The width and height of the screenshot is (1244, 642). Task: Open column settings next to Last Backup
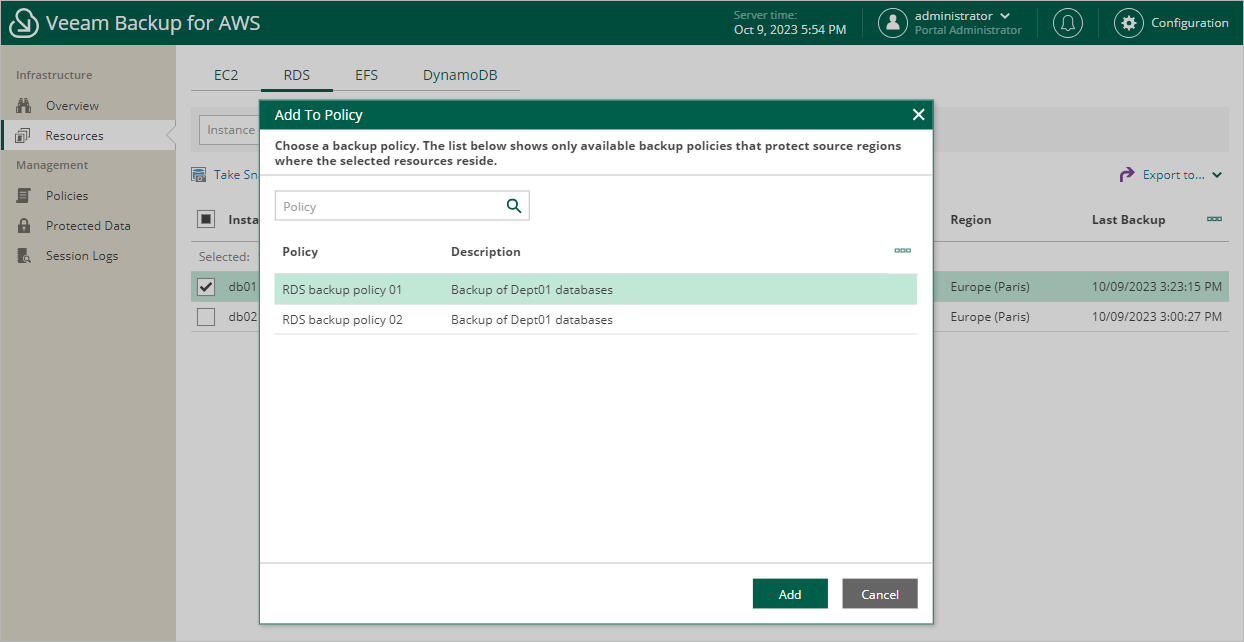click(1214, 219)
